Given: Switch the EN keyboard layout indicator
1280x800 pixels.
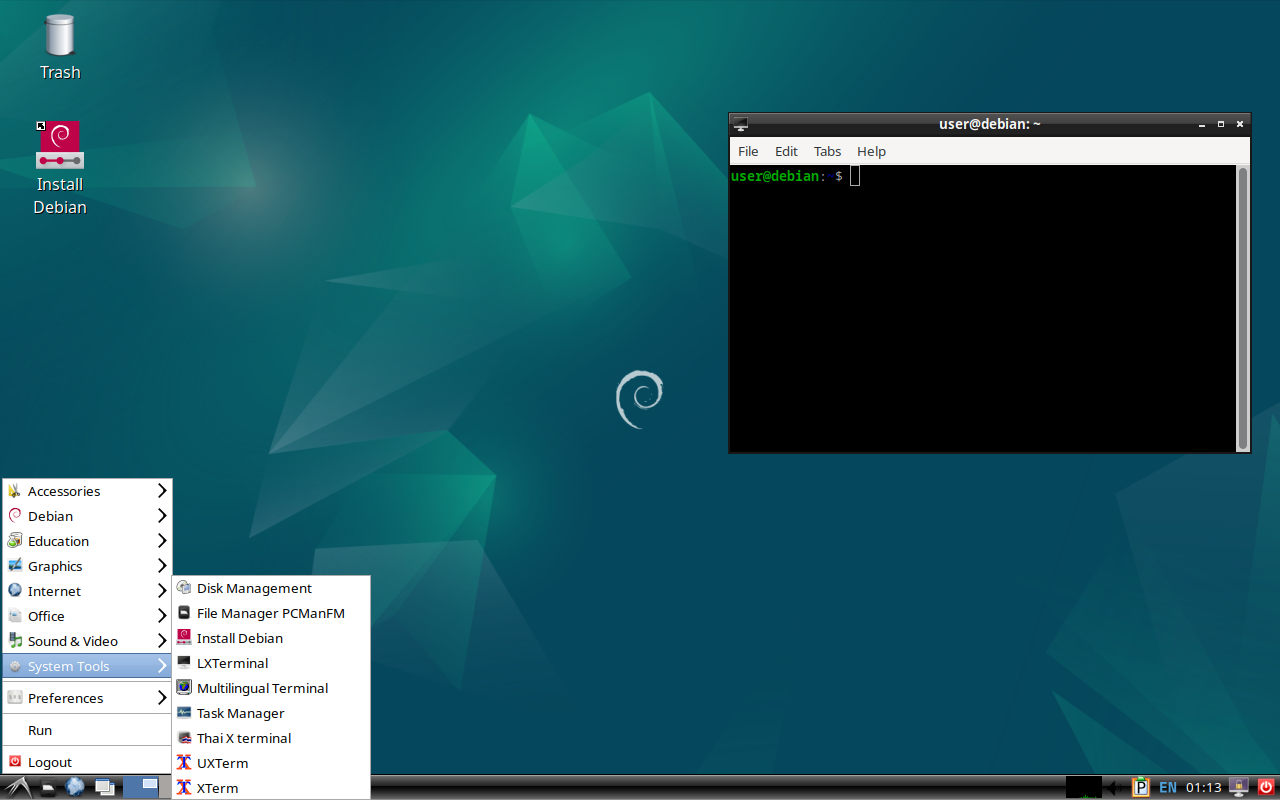Looking at the screenshot, I should click(x=1168, y=788).
